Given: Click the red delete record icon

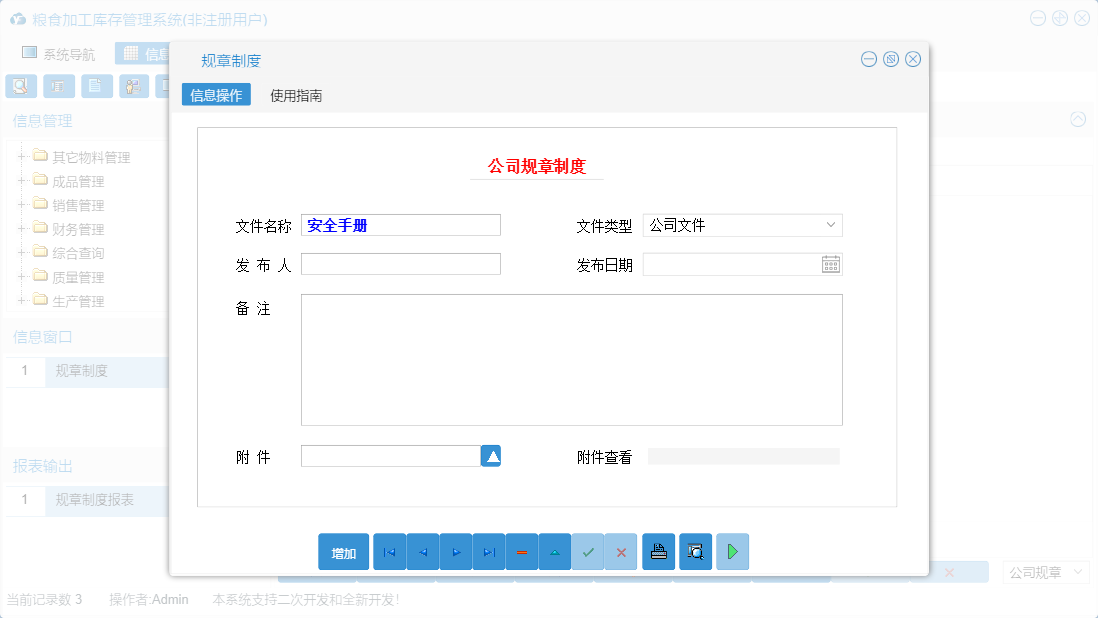Looking at the screenshot, I should tap(521, 551).
